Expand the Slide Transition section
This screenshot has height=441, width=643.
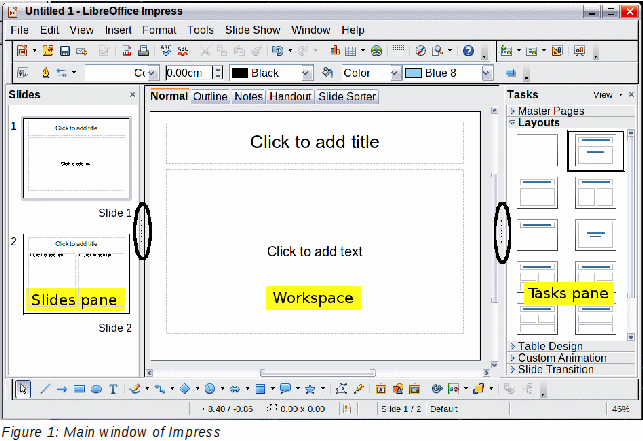tap(571, 369)
